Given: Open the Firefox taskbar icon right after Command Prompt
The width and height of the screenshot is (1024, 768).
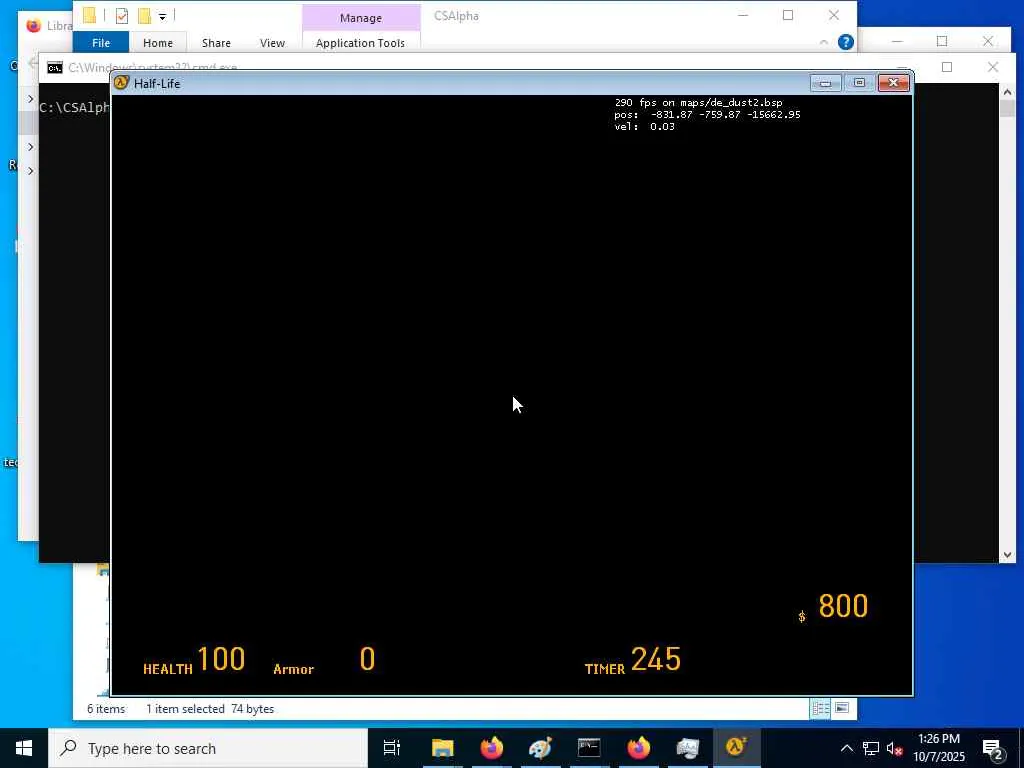Looking at the screenshot, I should 638,748.
